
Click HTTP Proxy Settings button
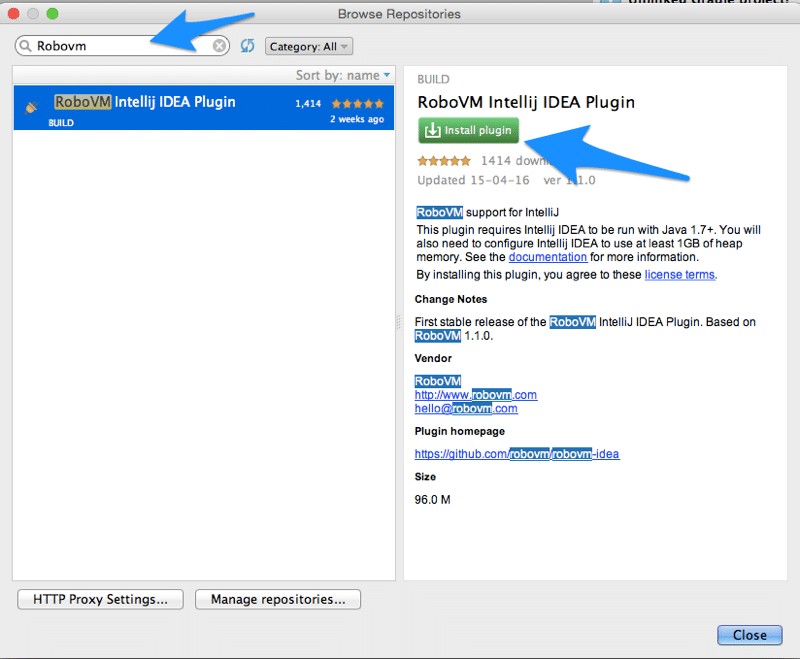point(101,599)
